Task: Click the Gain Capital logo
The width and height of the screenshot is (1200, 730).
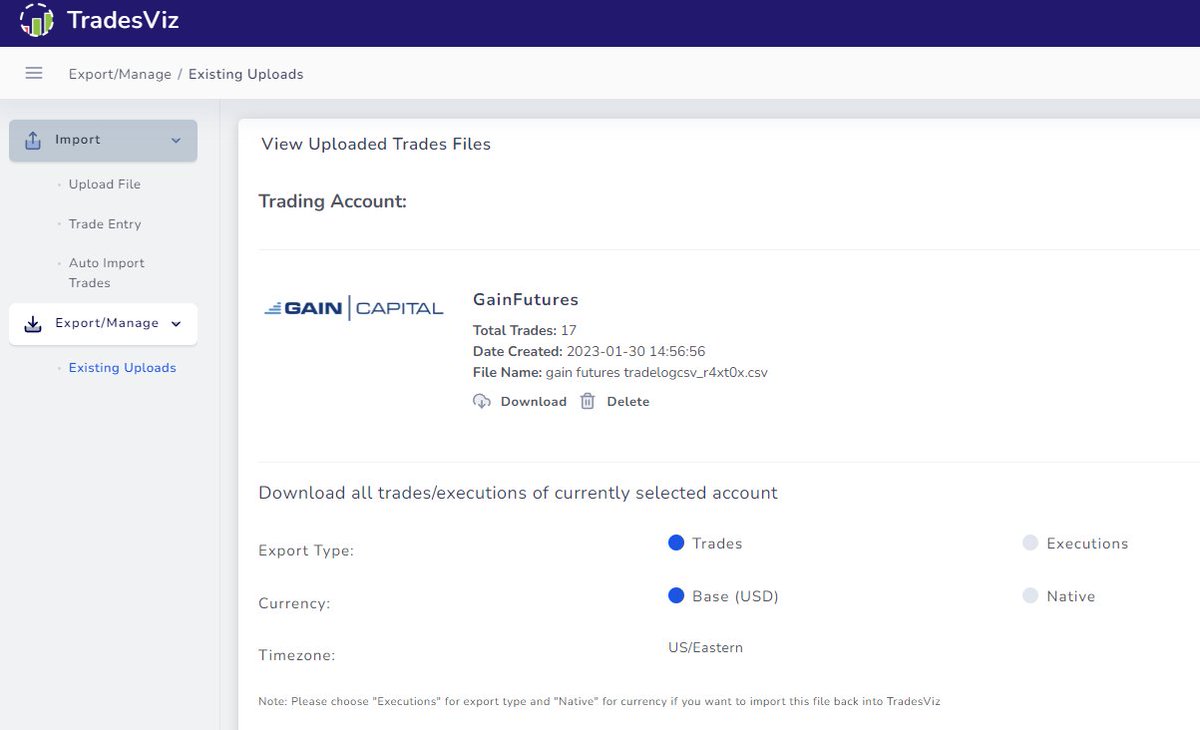Action: pyautogui.click(x=354, y=308)
